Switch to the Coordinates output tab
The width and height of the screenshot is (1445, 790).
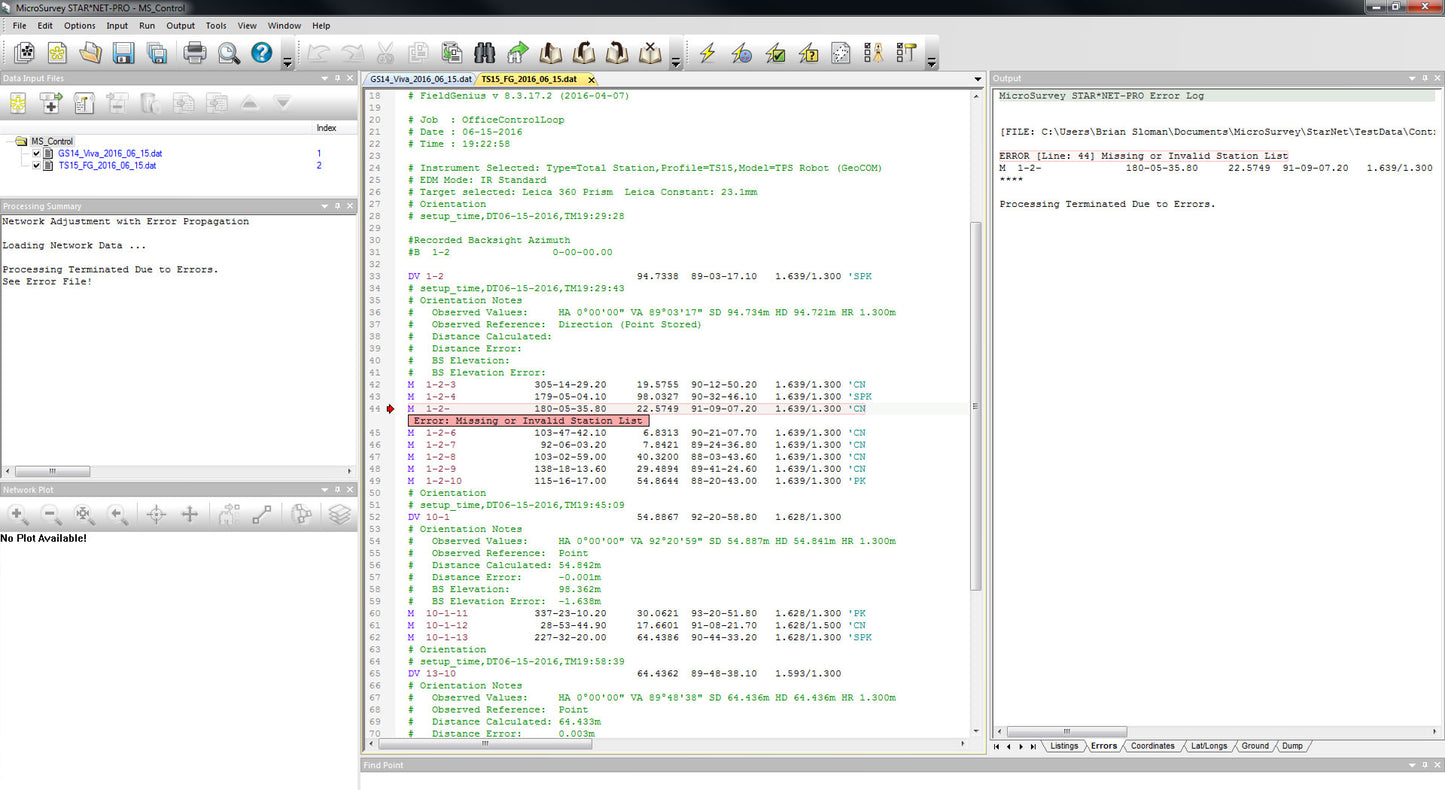1152,746
